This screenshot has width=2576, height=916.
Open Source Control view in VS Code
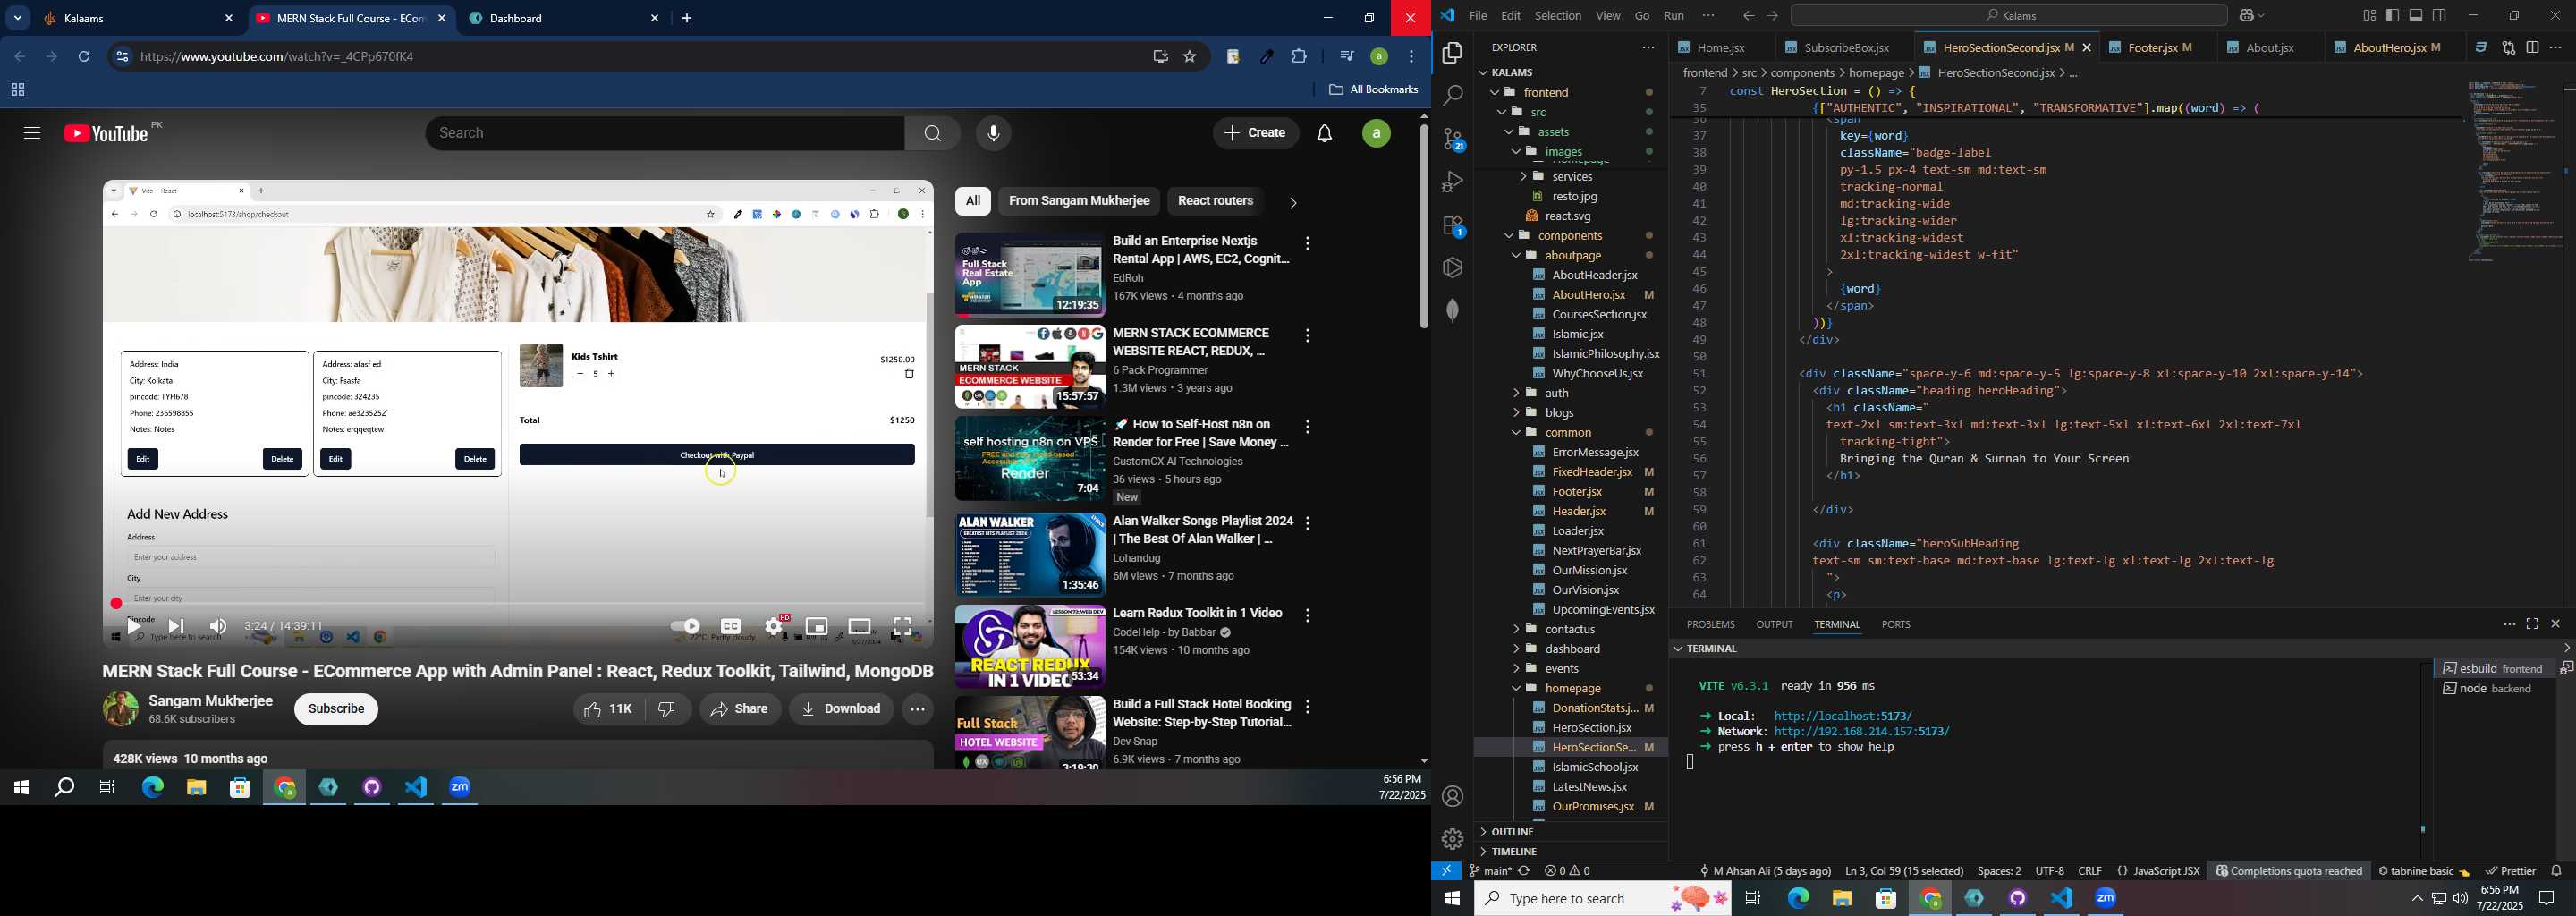tap(1453, 139)
